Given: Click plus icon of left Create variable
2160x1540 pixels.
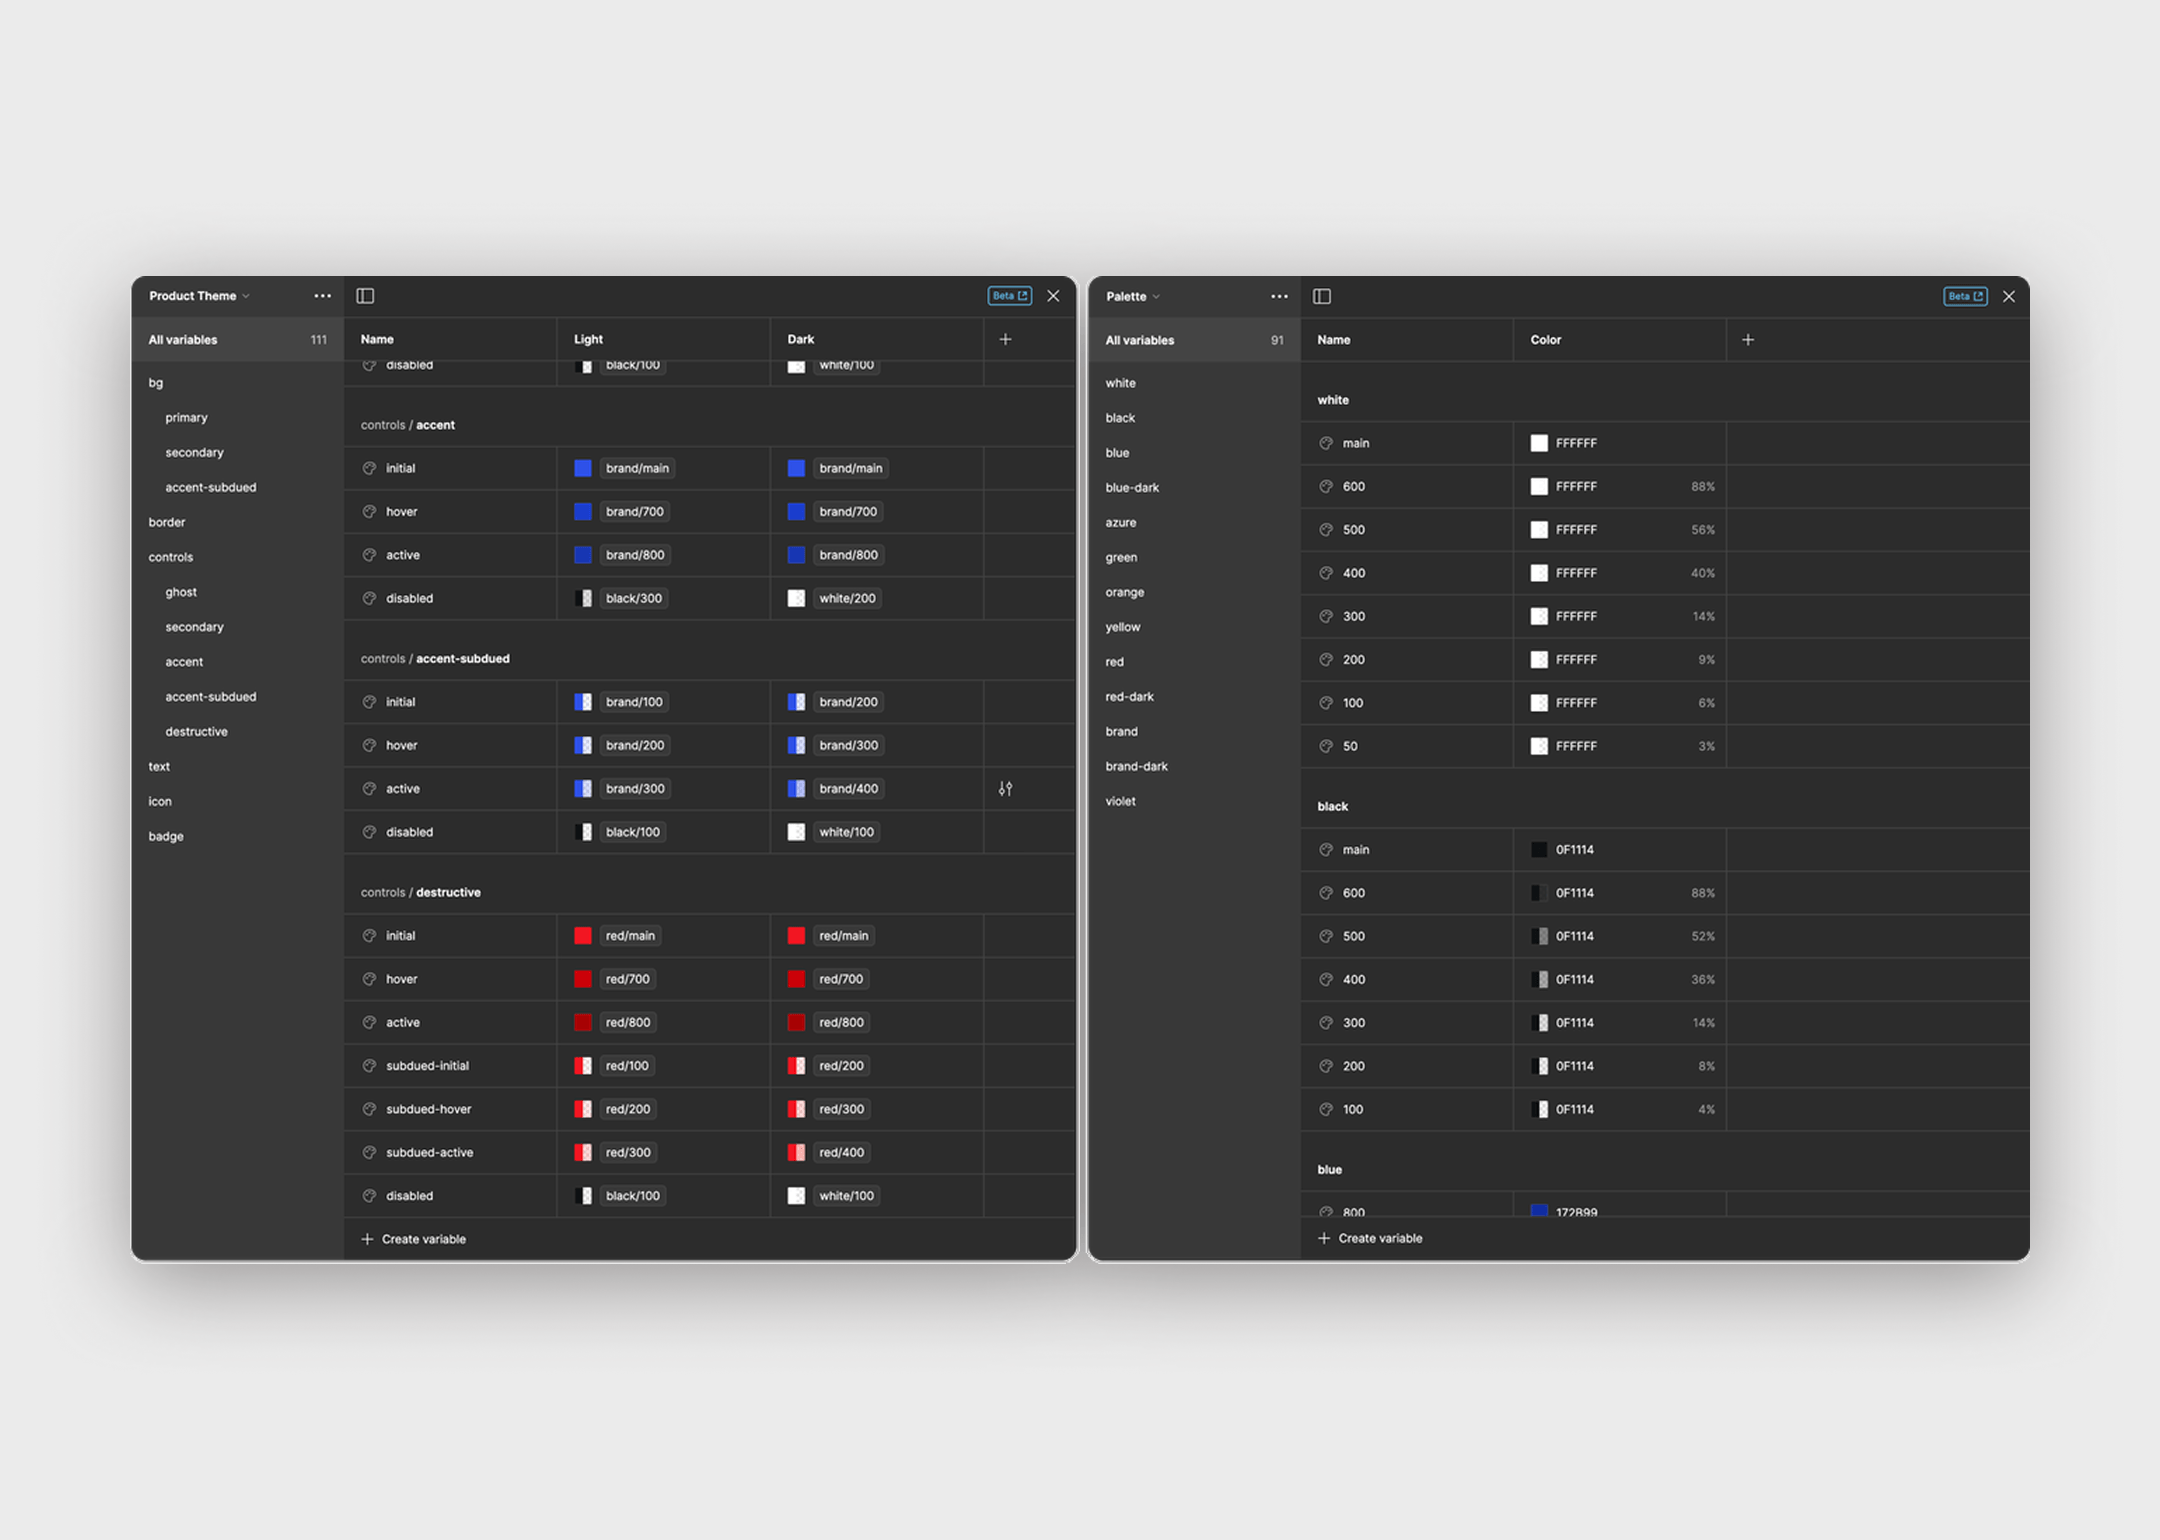Looking at the screenshot, I should (367, 1239).
